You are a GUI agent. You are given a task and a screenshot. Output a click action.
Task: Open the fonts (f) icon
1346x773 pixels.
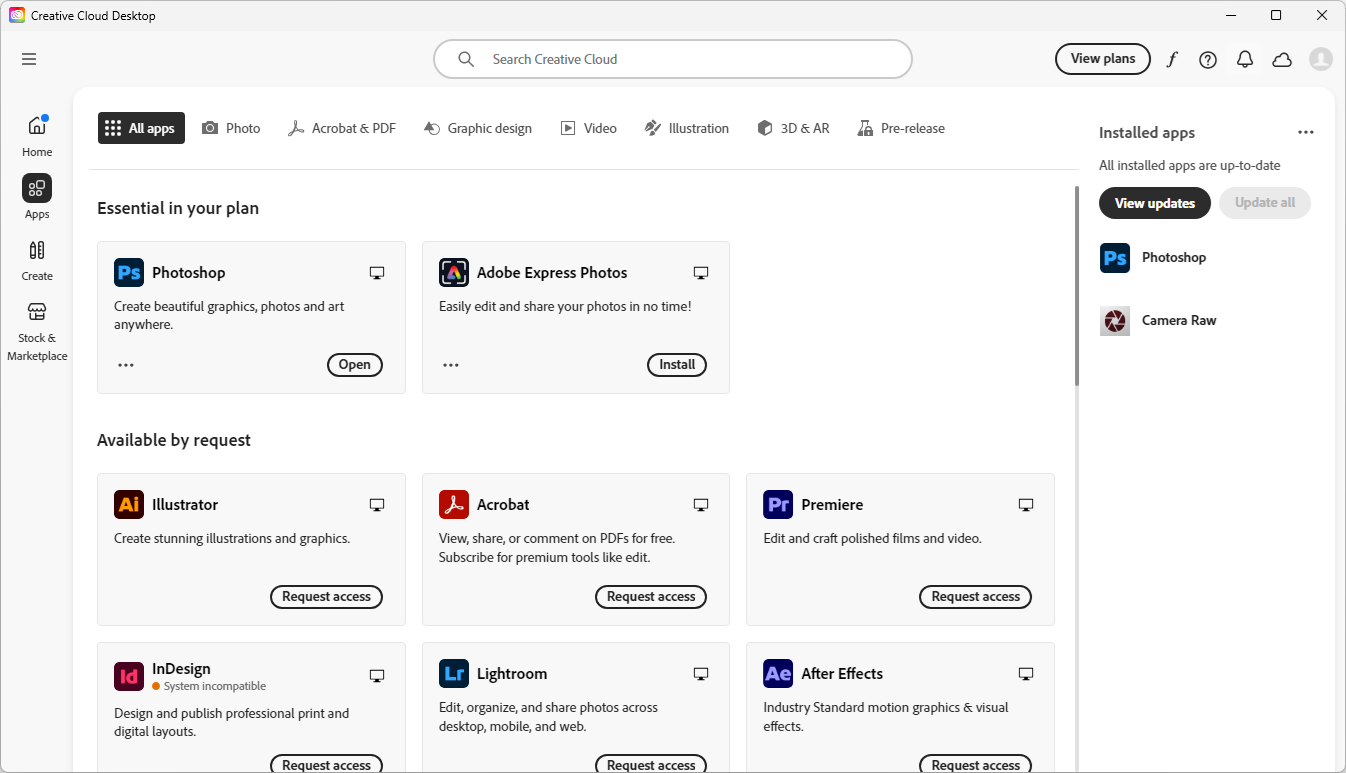click(x=1172, y=59)
